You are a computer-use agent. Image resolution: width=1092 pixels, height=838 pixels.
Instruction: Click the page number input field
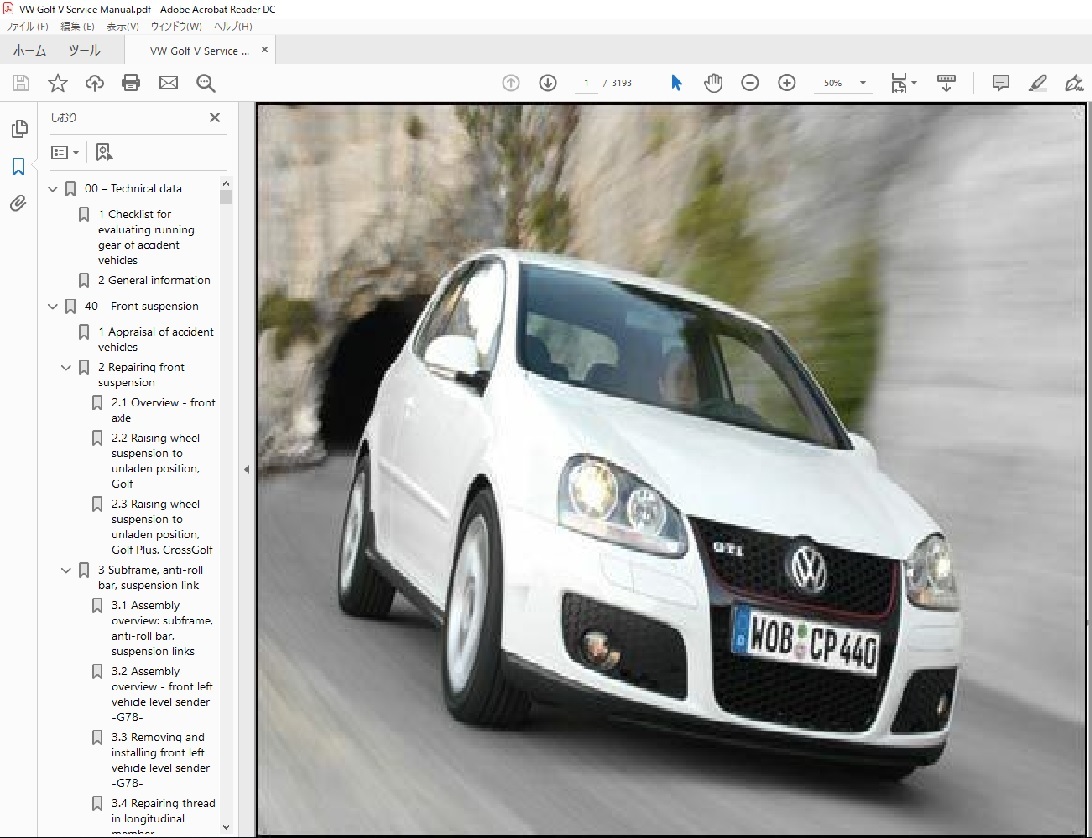[586, 83]
